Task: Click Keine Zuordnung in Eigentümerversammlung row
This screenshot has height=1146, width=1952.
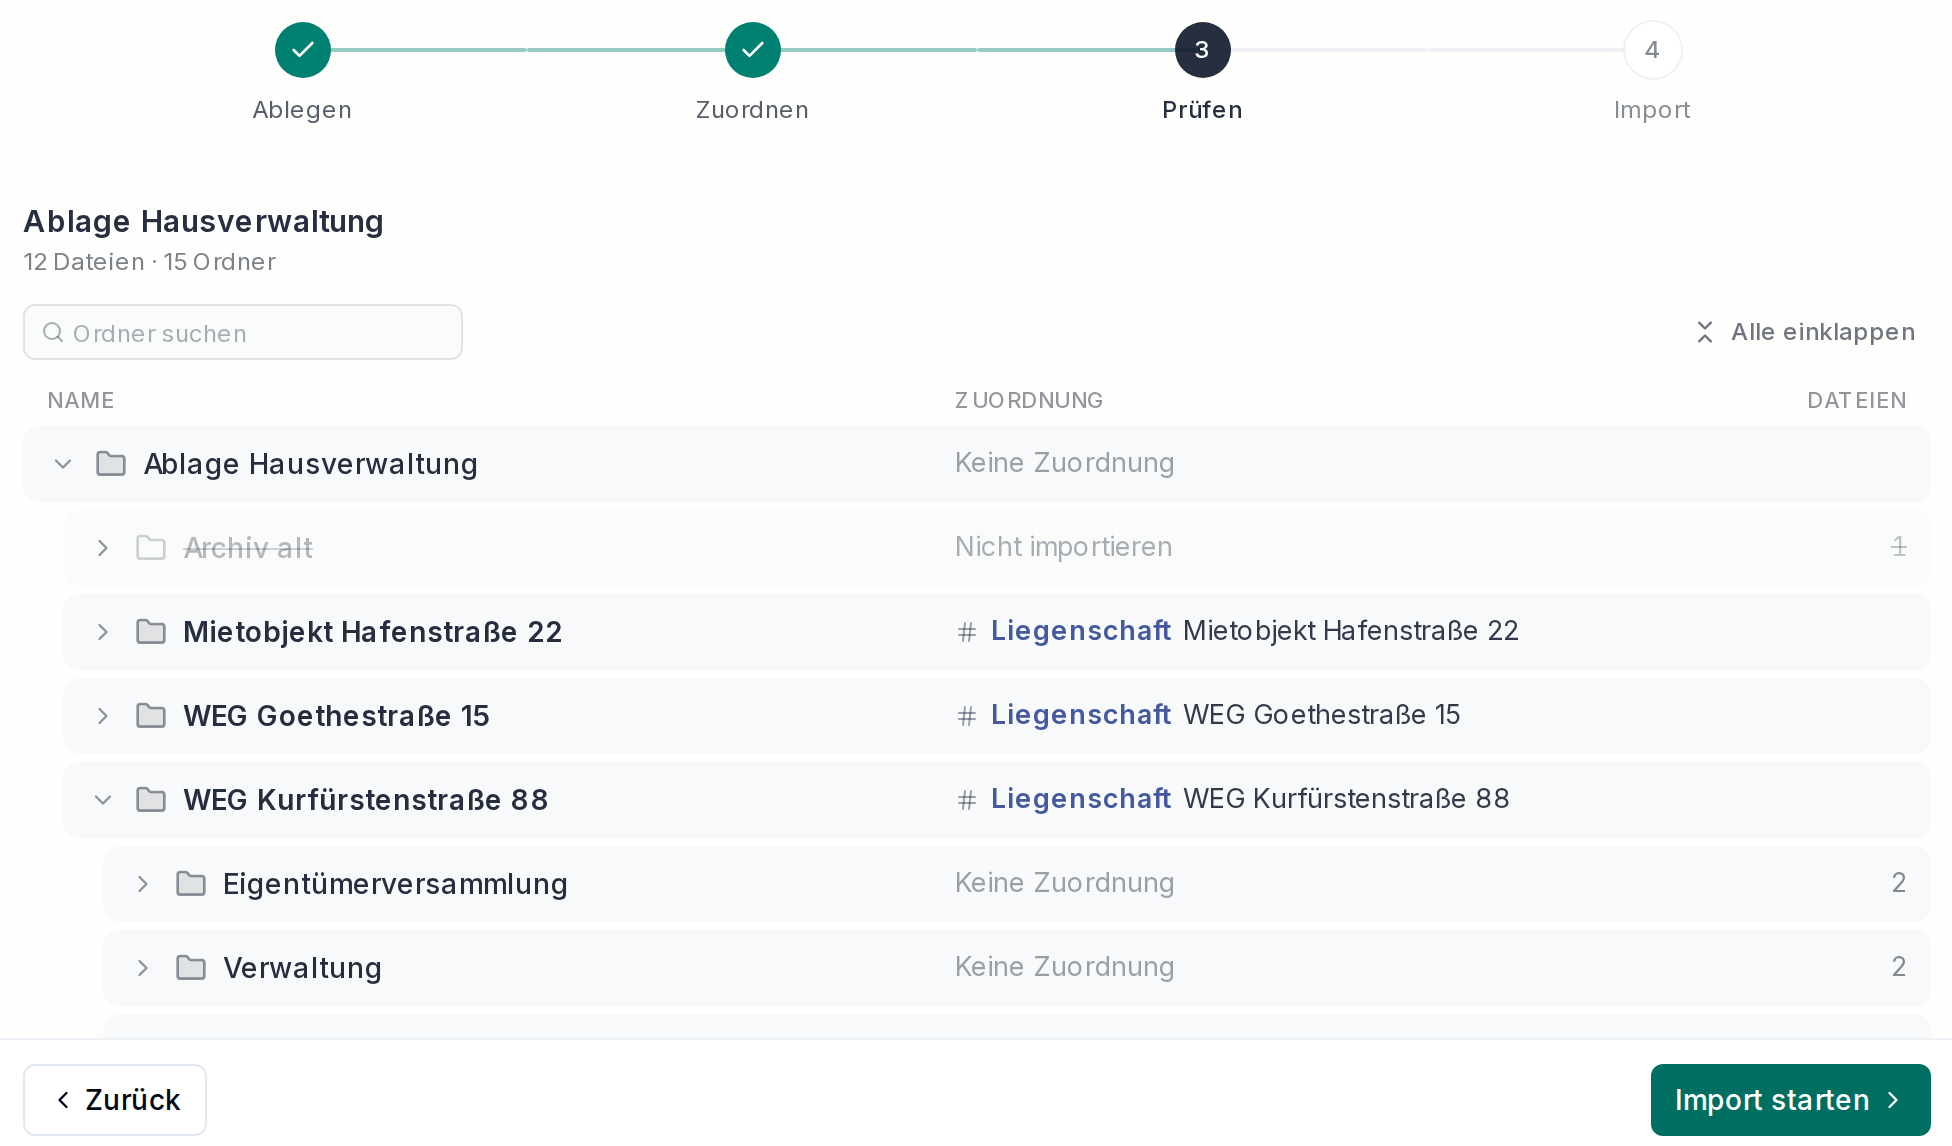Action: (1064, 883)
